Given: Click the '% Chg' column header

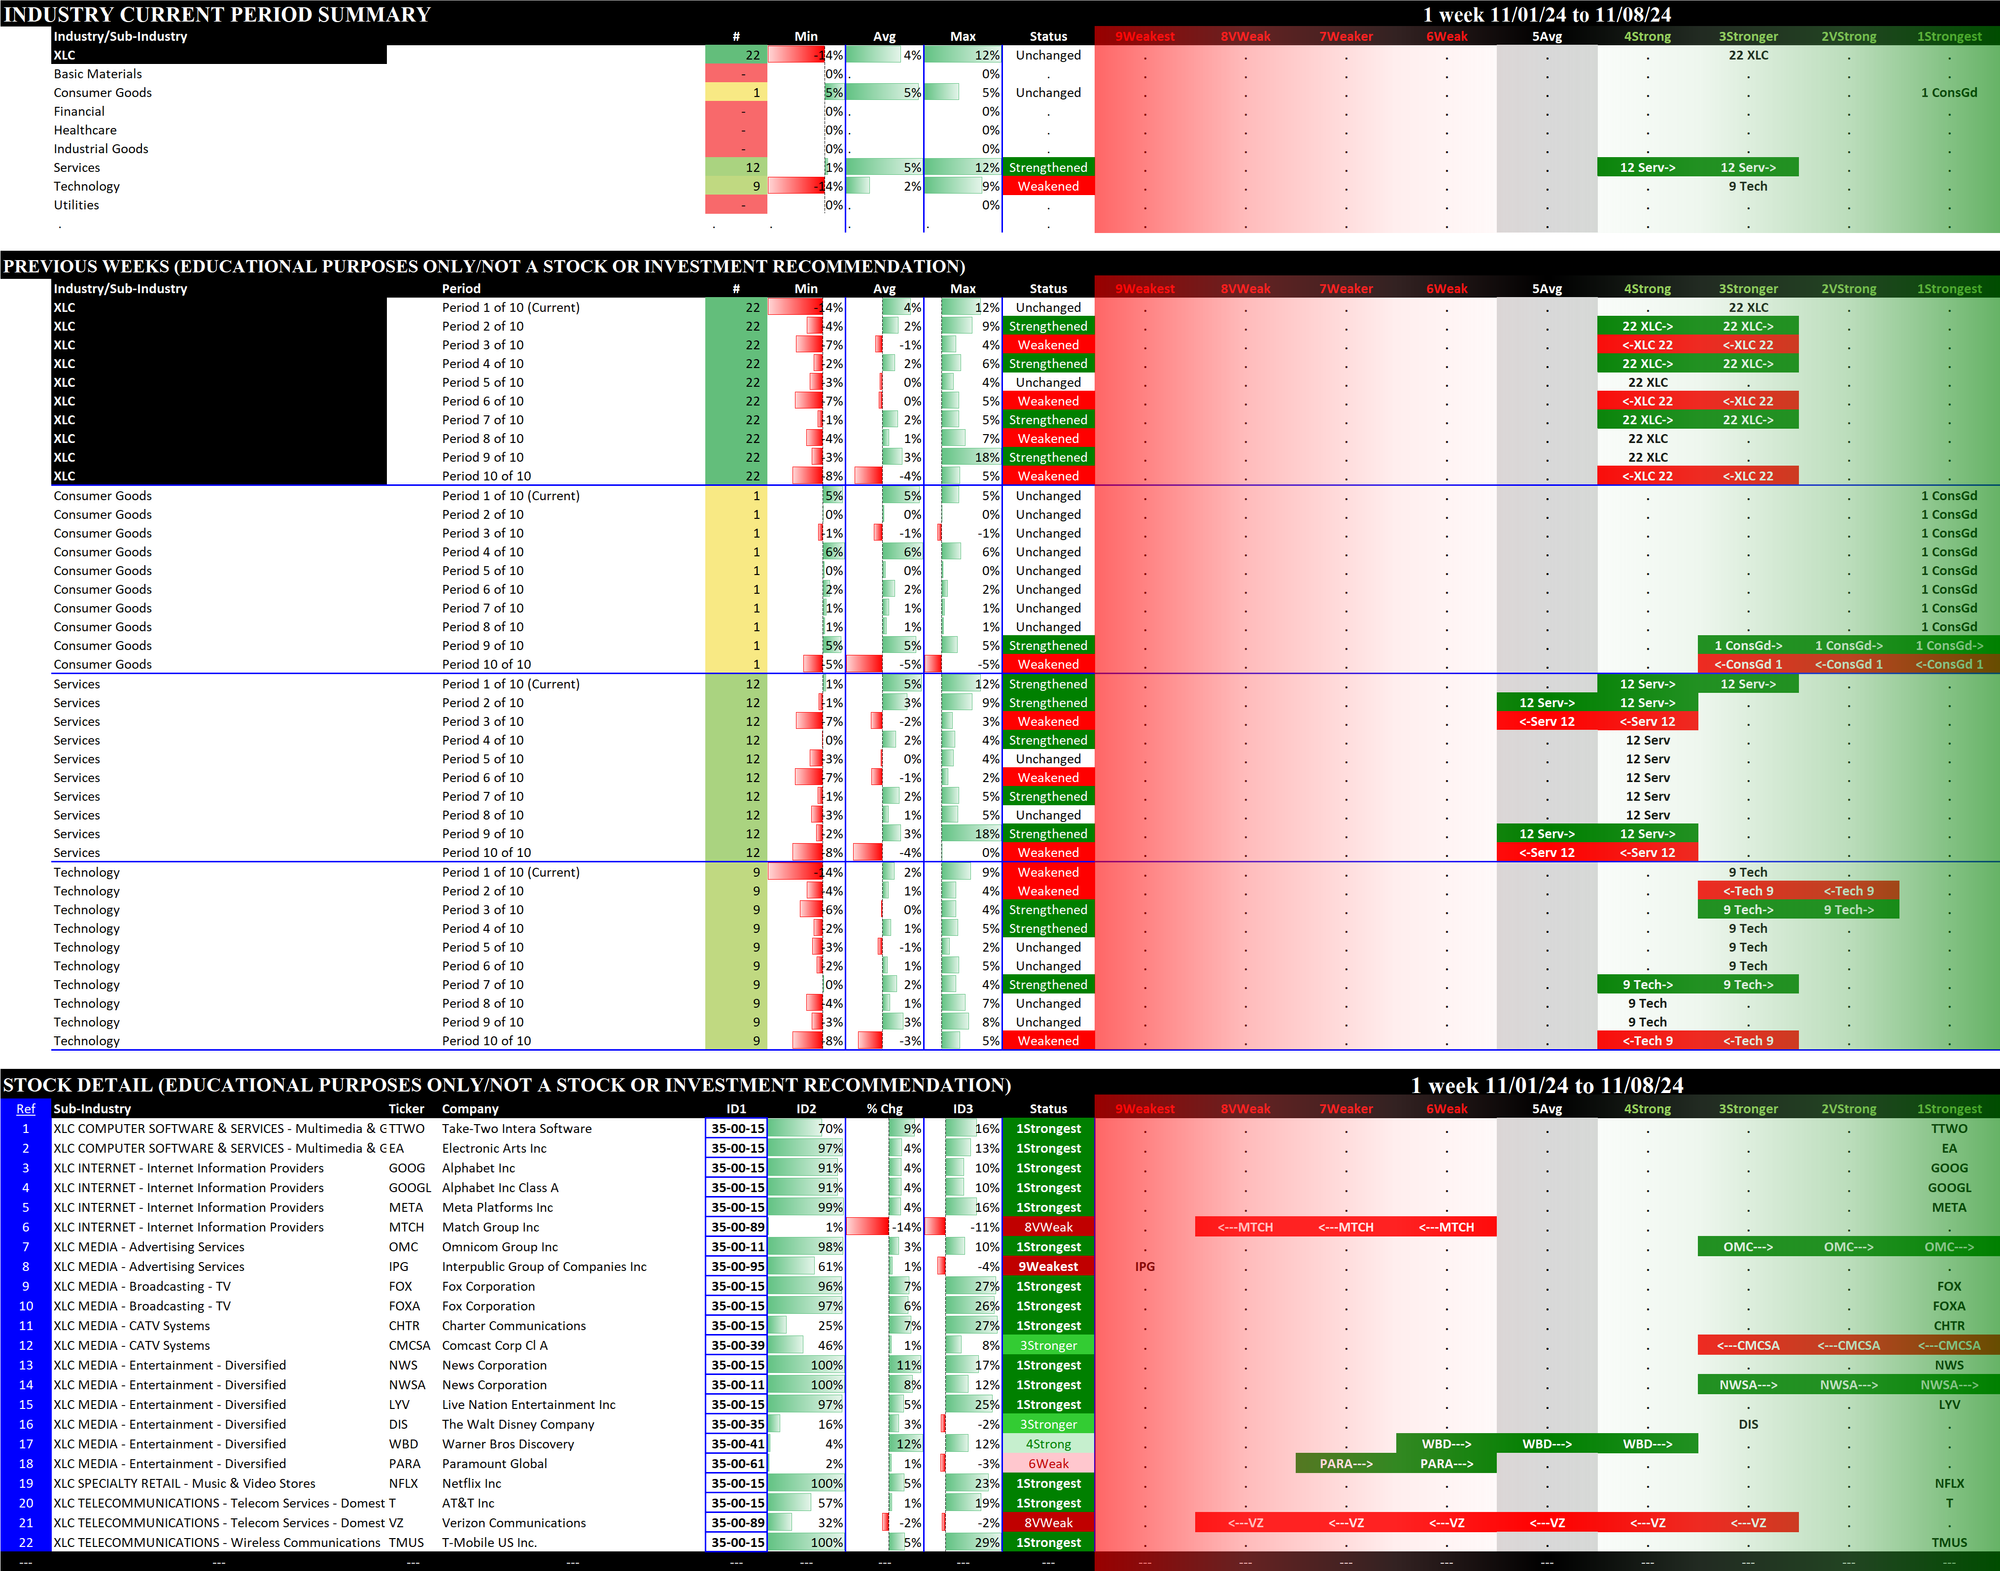Looking at the screenshot, I should point(884,1109).
